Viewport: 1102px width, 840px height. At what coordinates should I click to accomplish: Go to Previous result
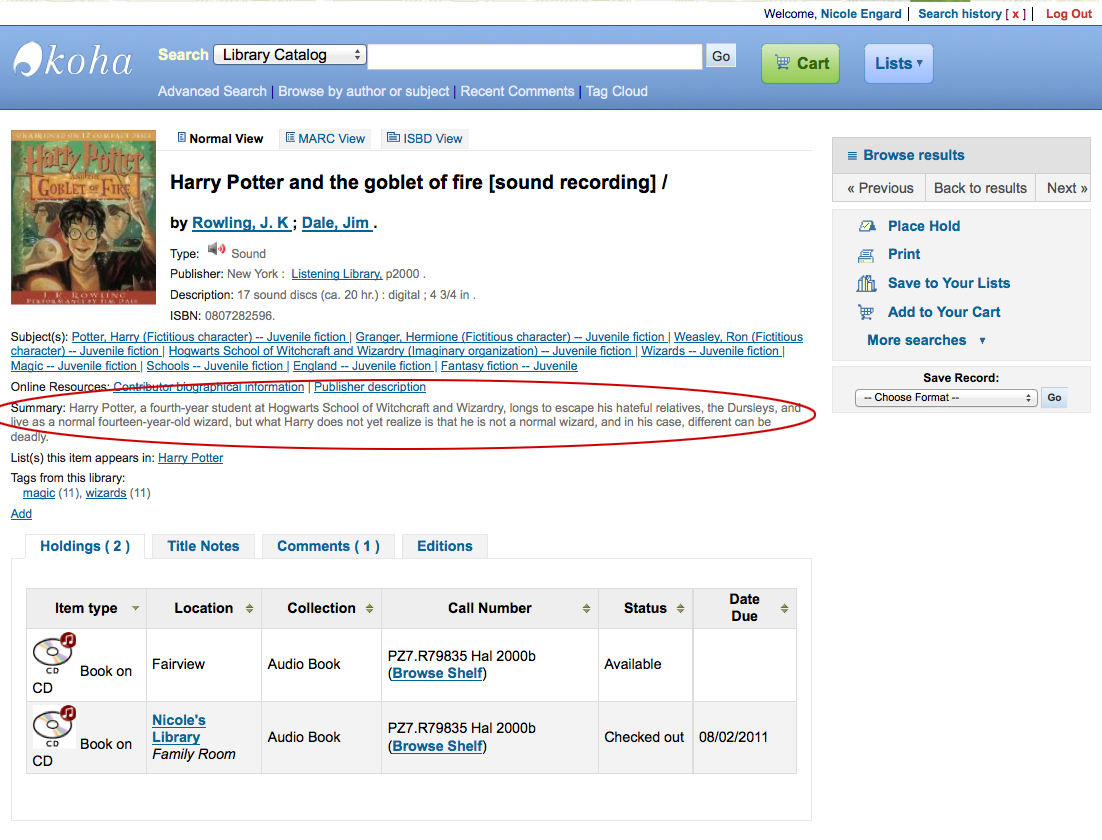point(880,188)
